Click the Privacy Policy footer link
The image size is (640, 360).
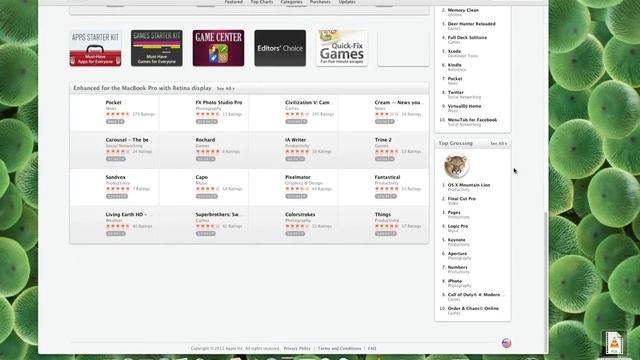coord(297,349)
